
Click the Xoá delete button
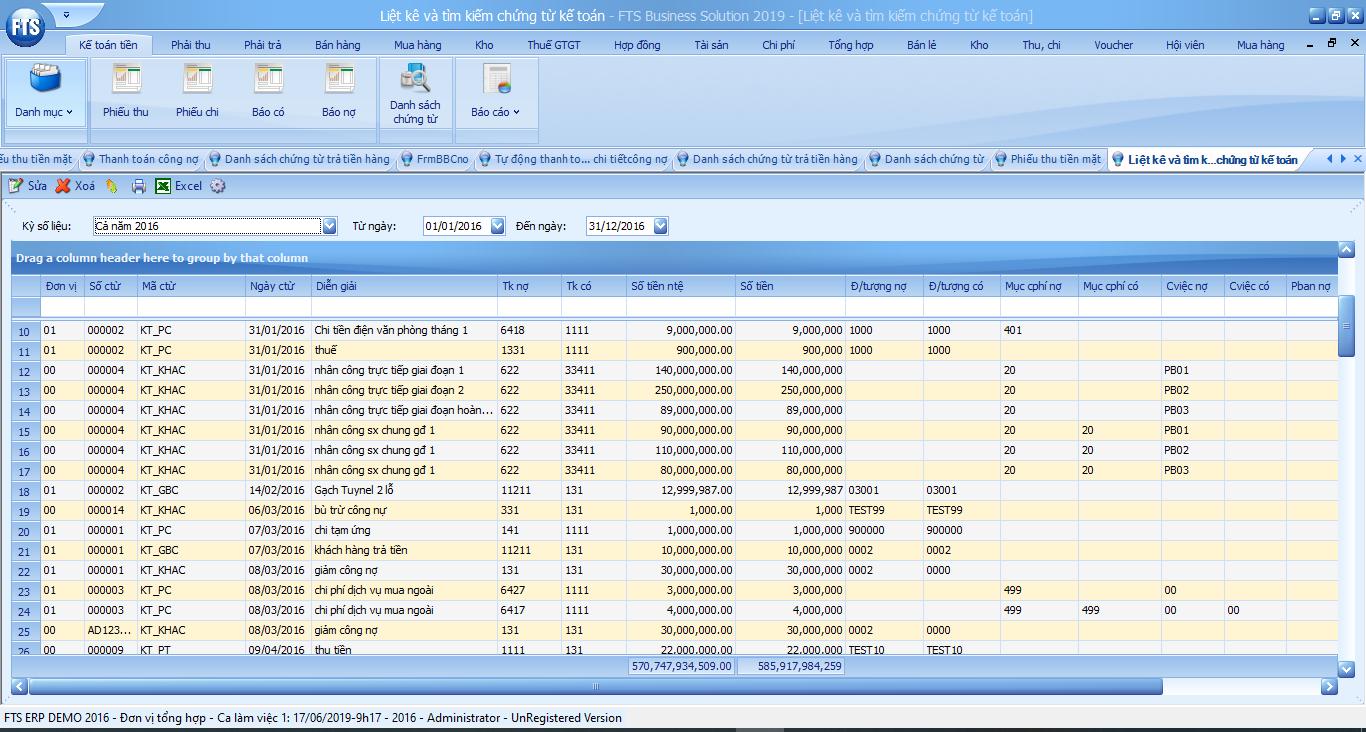coord(76,186)
